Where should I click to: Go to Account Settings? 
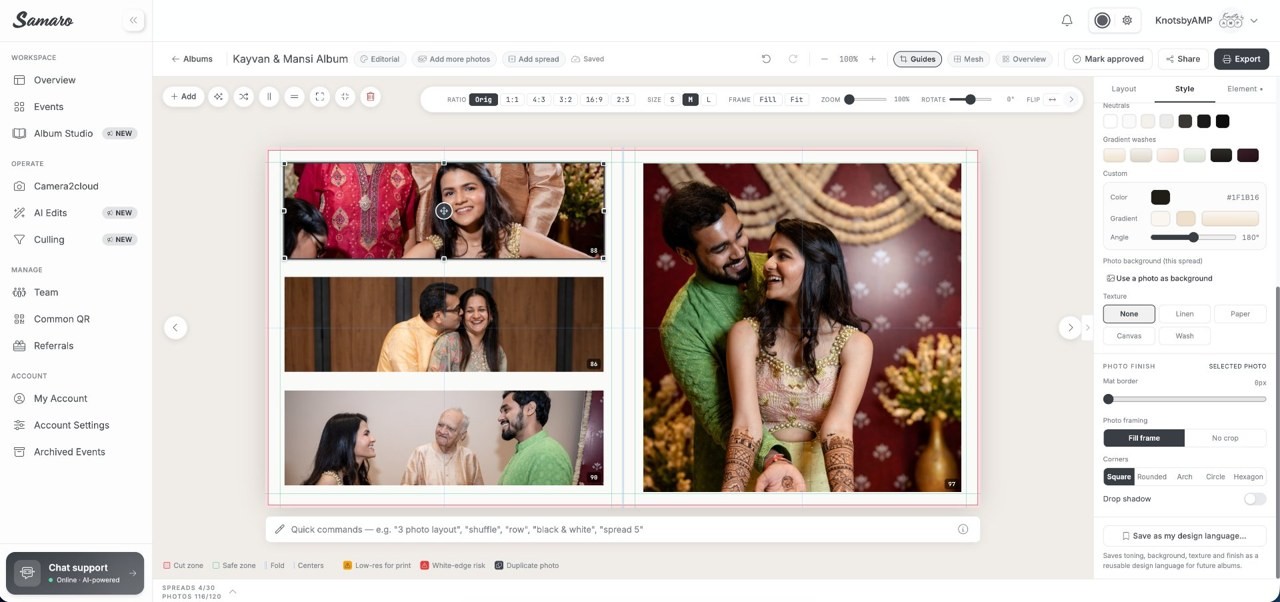pyautogui.click(x=71, y=425)
